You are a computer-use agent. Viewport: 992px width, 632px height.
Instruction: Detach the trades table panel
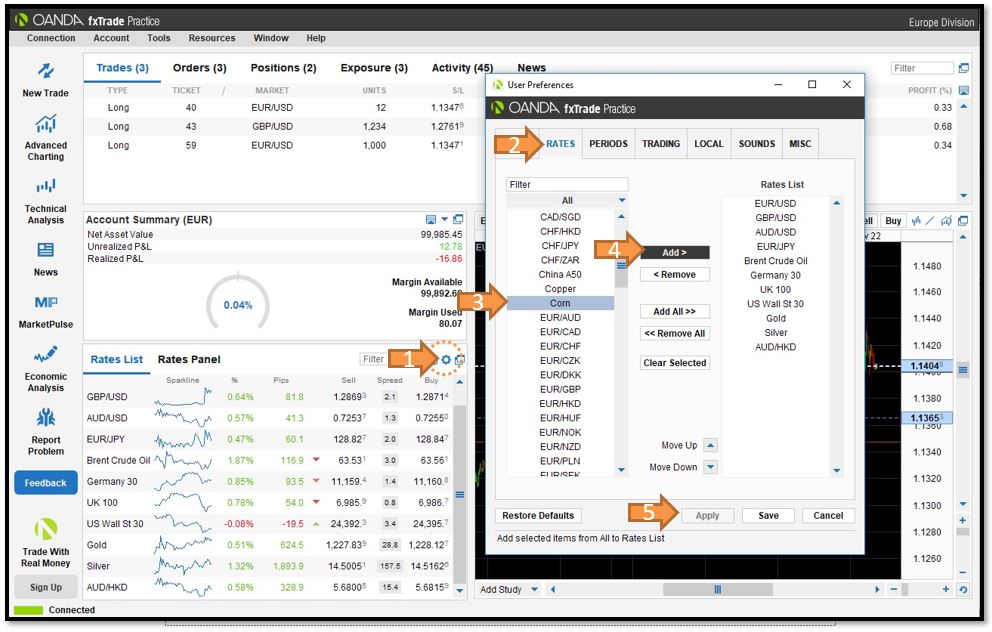[964, 68]
